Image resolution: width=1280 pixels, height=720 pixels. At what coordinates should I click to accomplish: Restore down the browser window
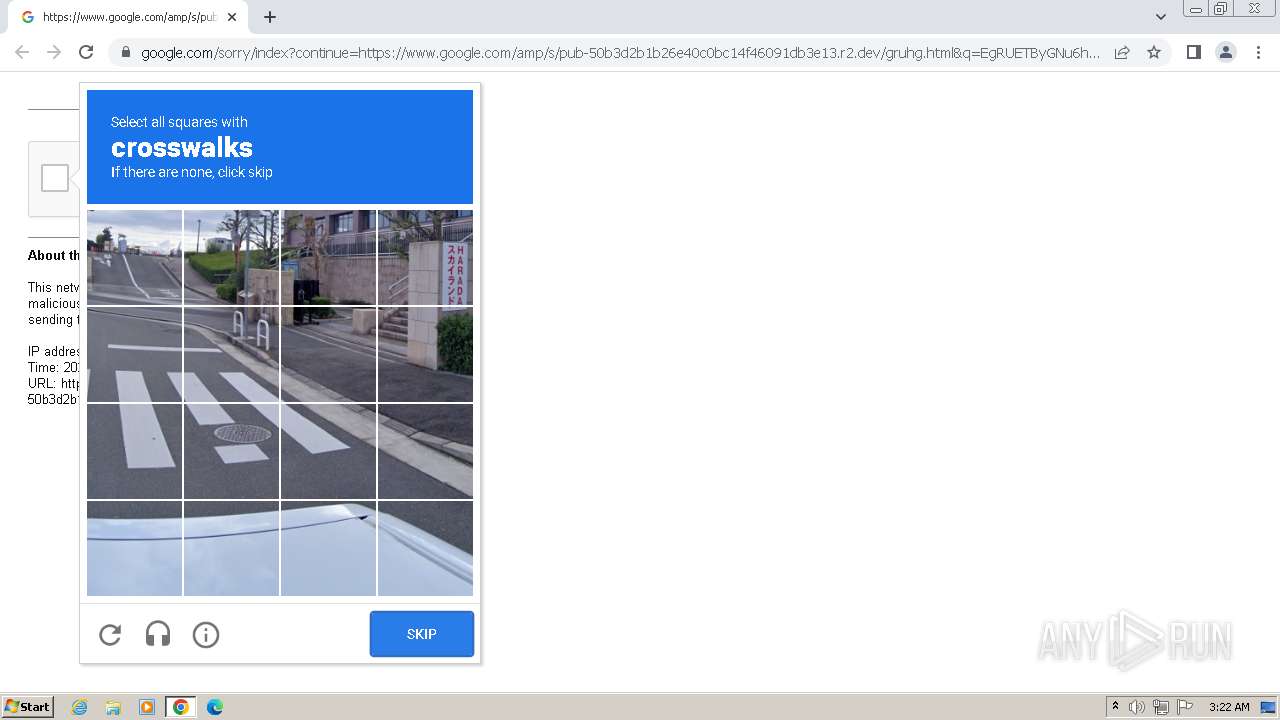coord(1220,8)
